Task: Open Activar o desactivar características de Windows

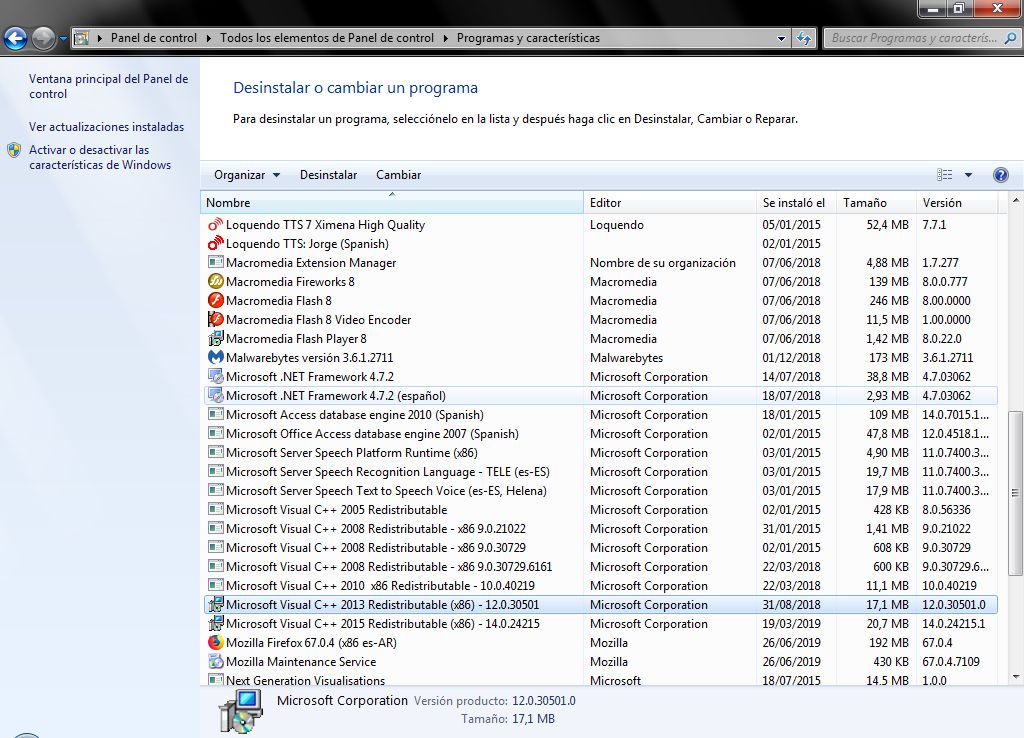Action: [x=100, y=157]
